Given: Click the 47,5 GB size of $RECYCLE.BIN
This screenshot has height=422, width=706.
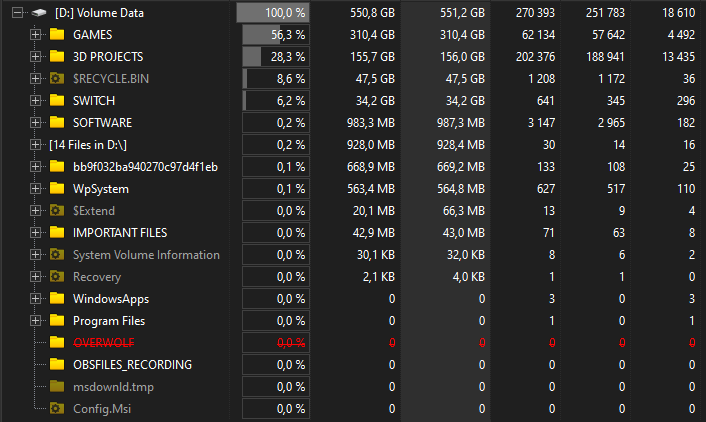Looking at the screenshot, I should (375, 79).
